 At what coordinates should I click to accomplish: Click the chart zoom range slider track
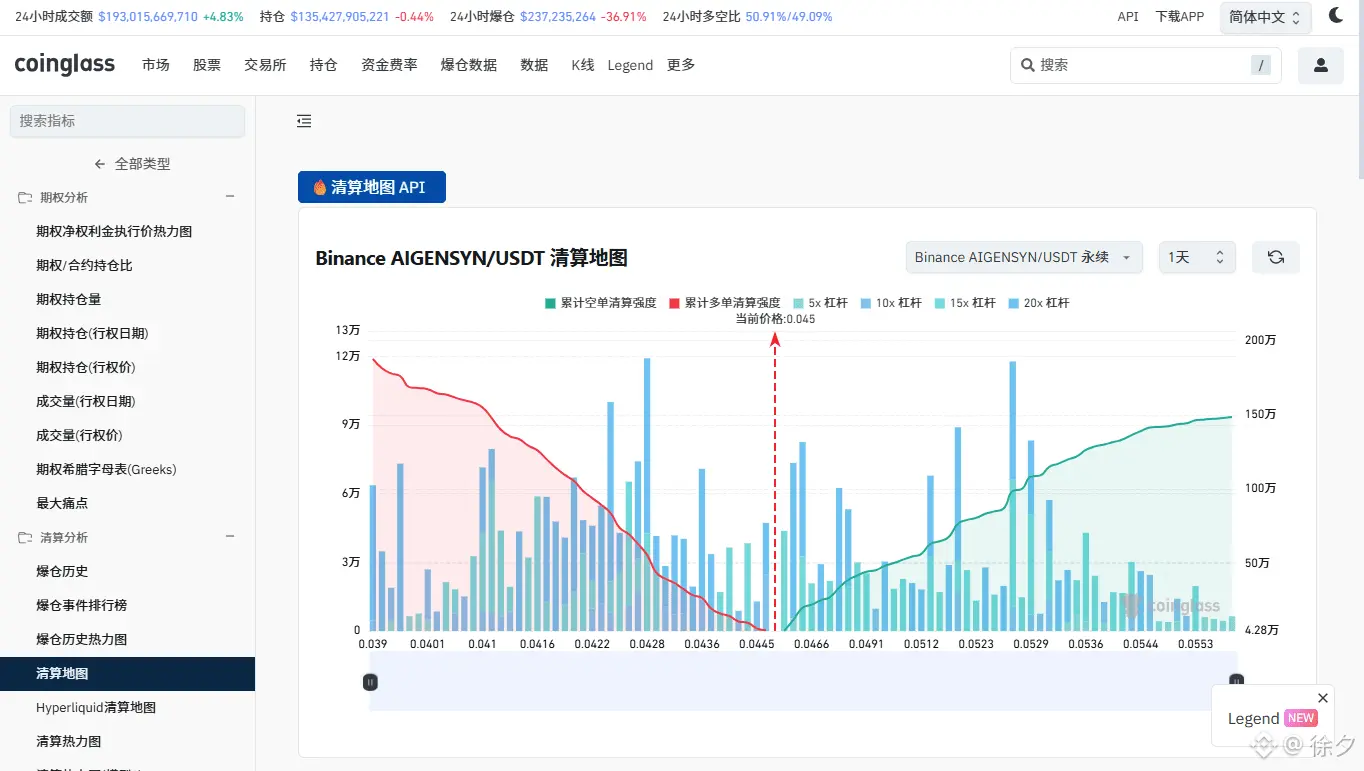(x=803, y=681)
